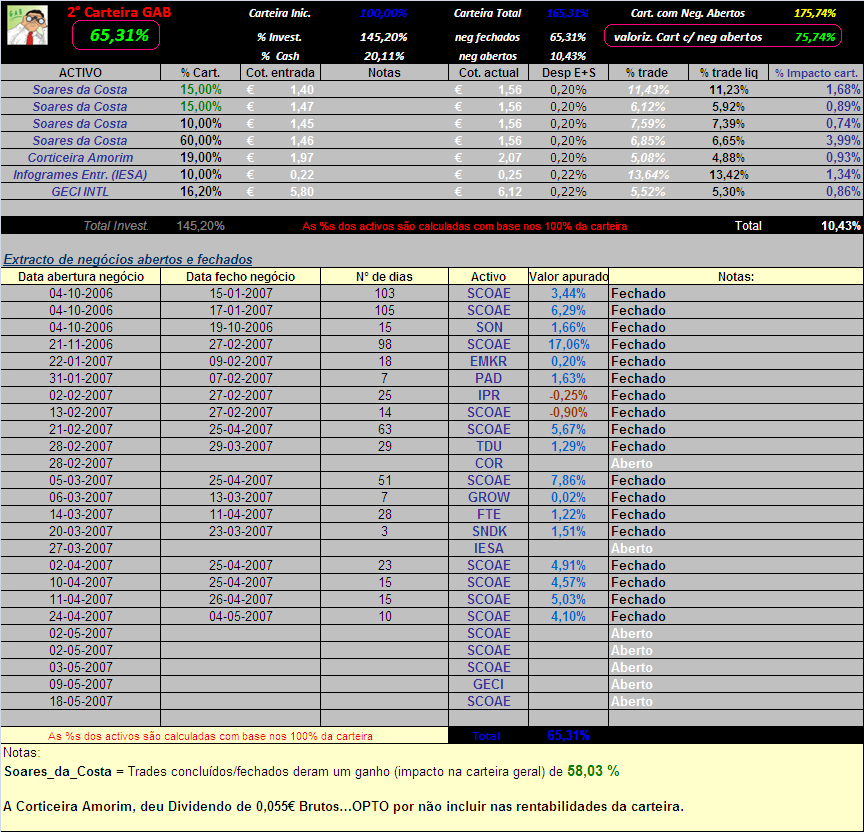
Task: Click the 17,06% SCOAE value
Action: (569, 344)
